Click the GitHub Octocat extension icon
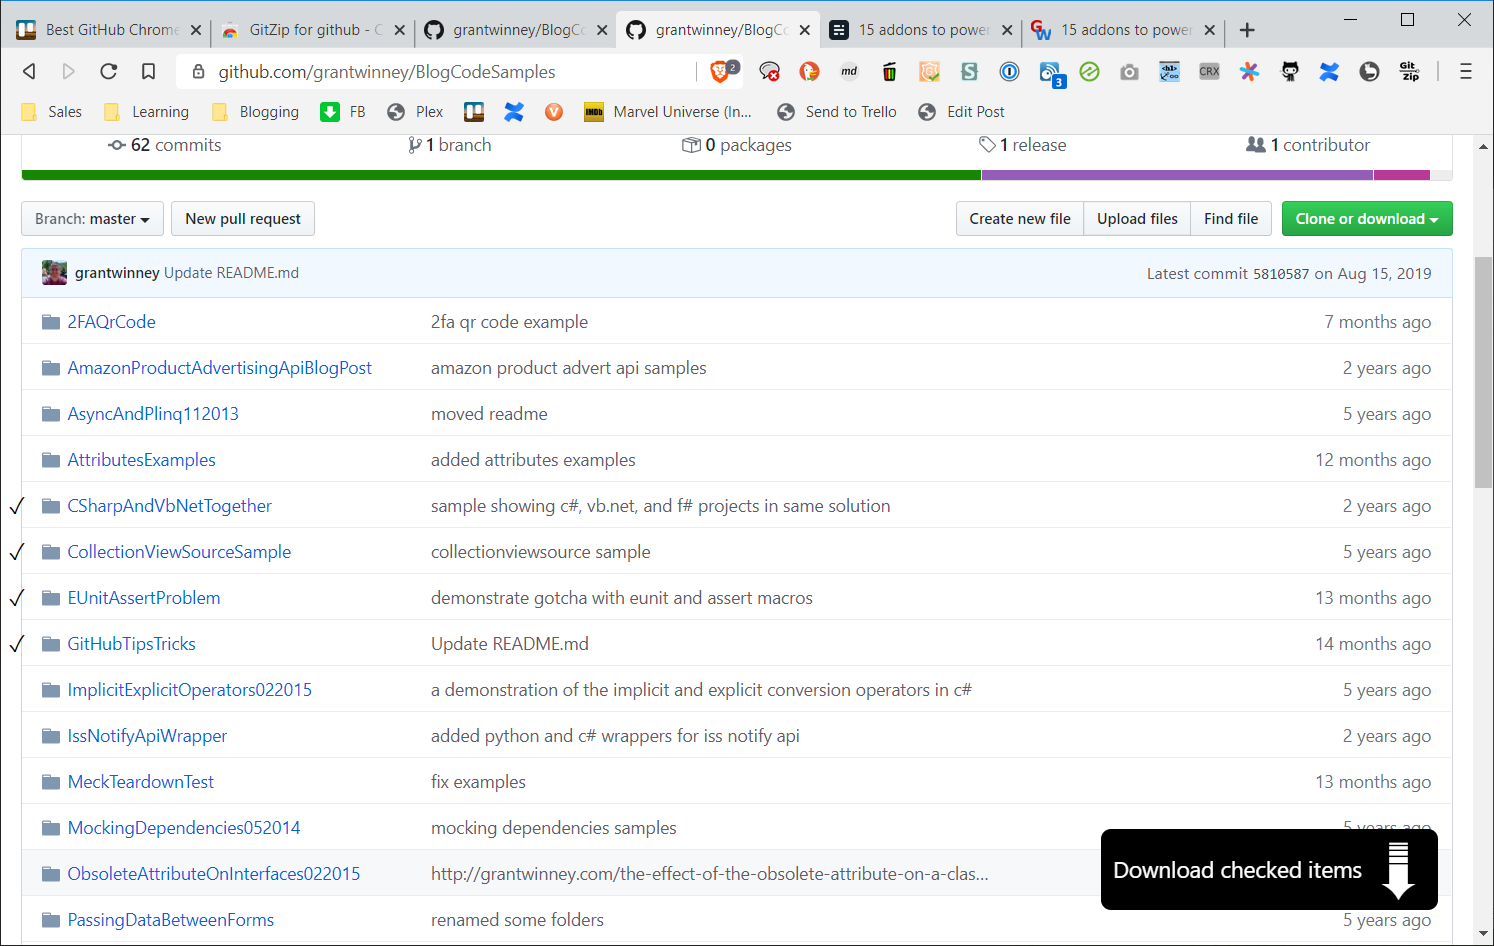Image resolution: width=1494 pixels, height=946 pixels. [x=1290, y=71]
